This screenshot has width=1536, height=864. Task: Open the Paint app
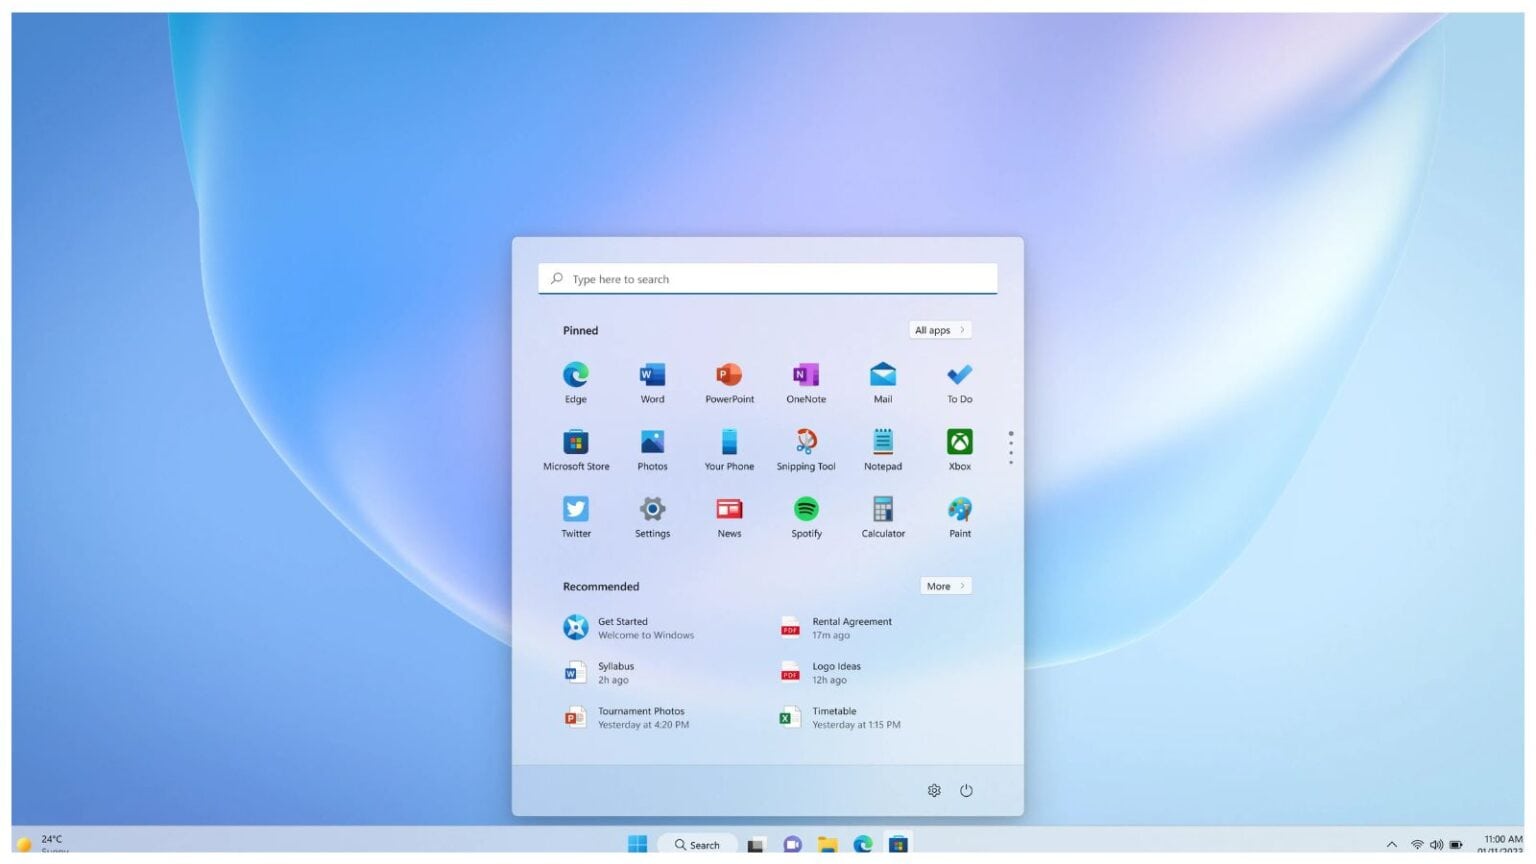click(960, 516)
